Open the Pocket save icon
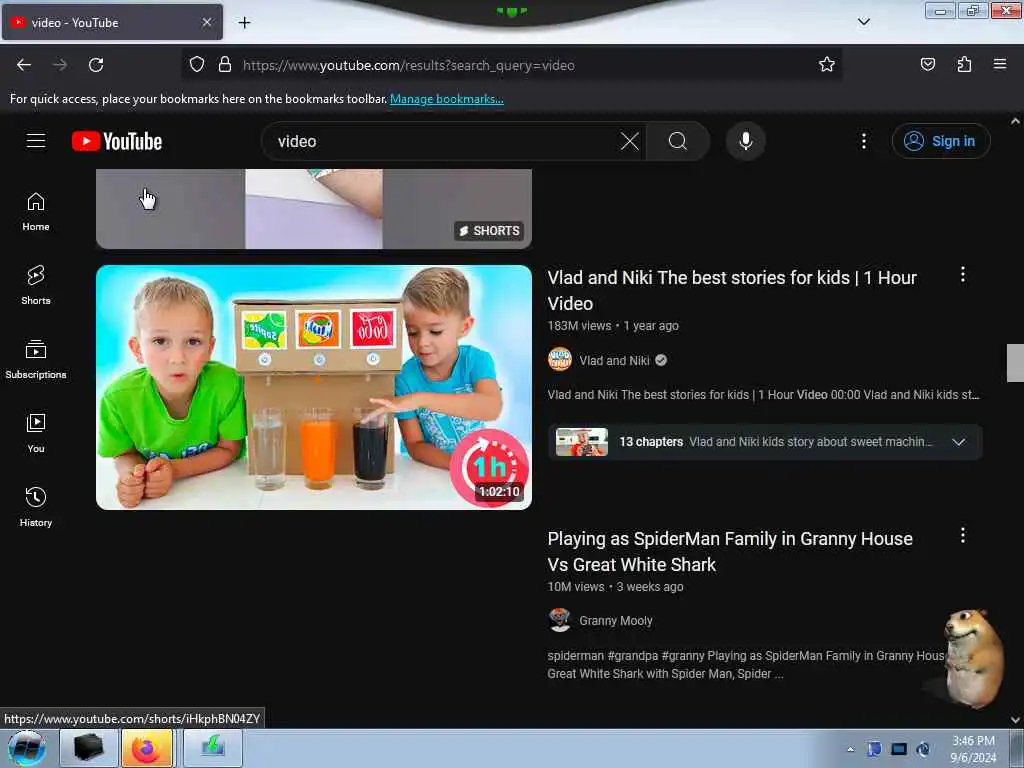 point(927,65)
